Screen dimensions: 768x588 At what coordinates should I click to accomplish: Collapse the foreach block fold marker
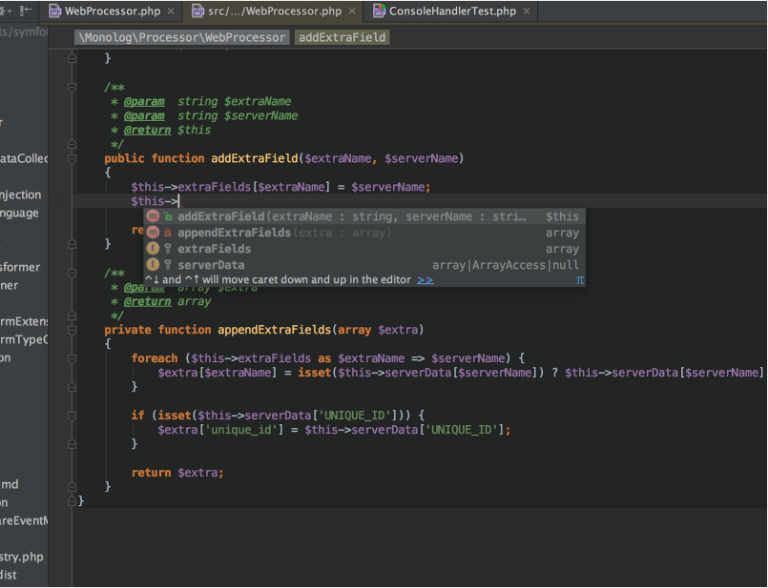pos(71,358)
